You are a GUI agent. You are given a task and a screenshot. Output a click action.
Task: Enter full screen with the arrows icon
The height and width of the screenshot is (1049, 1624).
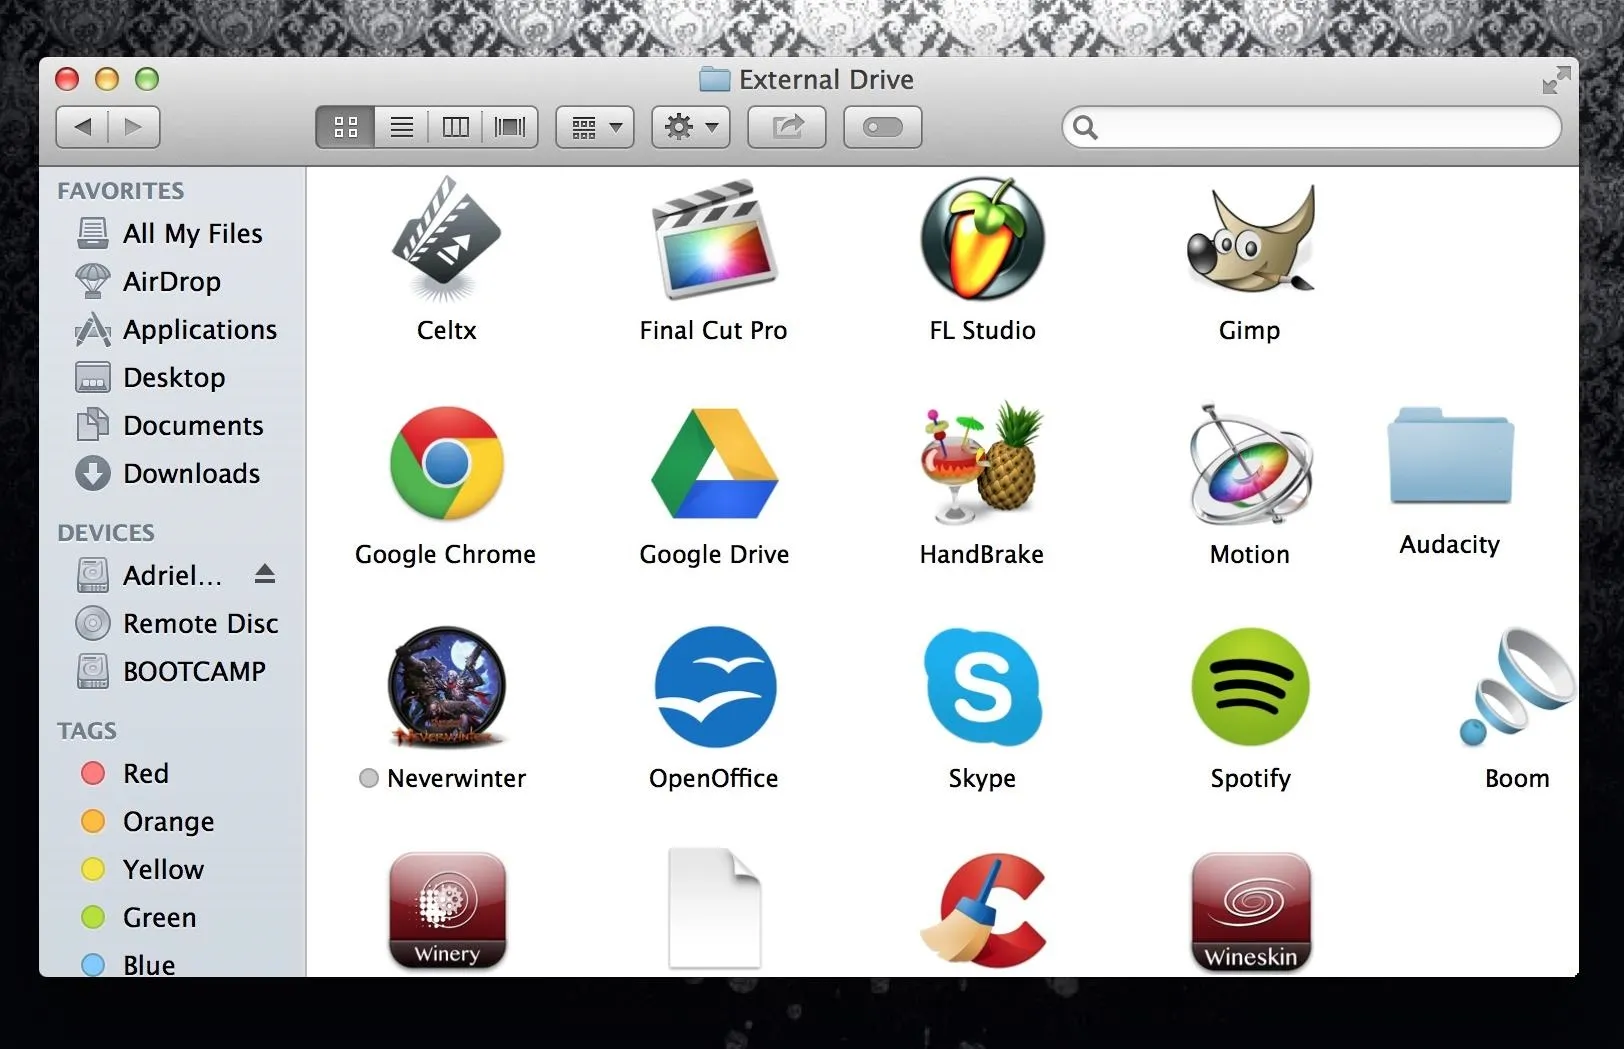1556,80
